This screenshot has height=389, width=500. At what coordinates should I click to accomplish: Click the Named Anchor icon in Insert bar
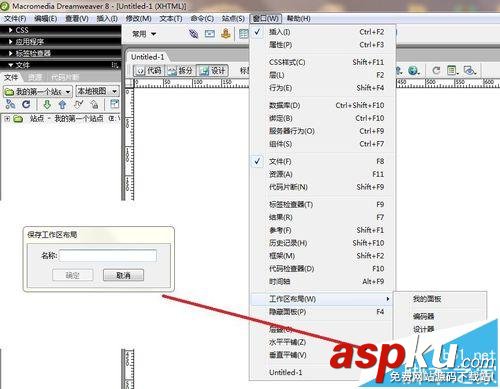click(226, 34)
